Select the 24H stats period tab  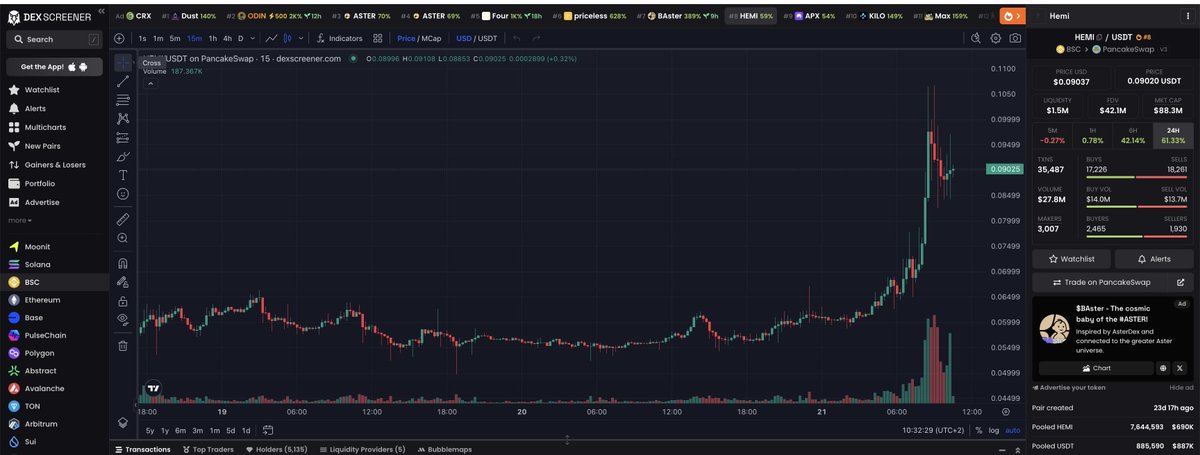pyautogui.click(x=1172, y=136)
